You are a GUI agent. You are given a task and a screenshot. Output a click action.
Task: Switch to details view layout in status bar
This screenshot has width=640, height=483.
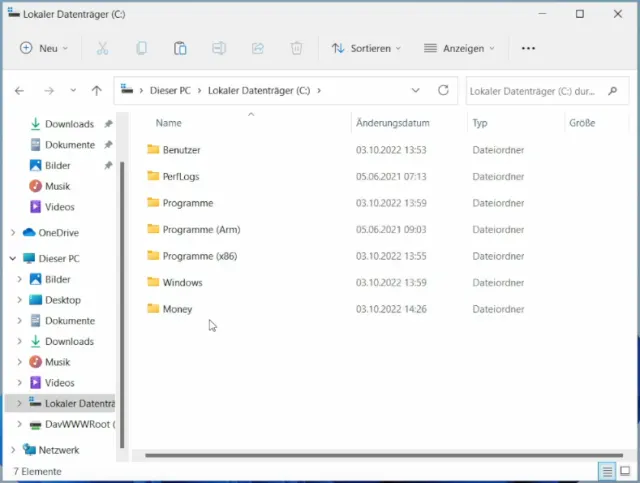(606, 471)
